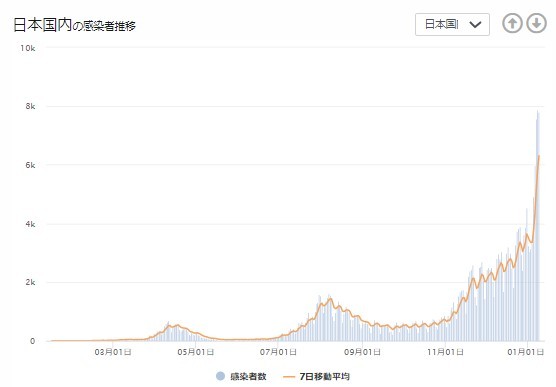Click the 4k y-axis label
The image size is (556, 387).
[x=30, y=224]
